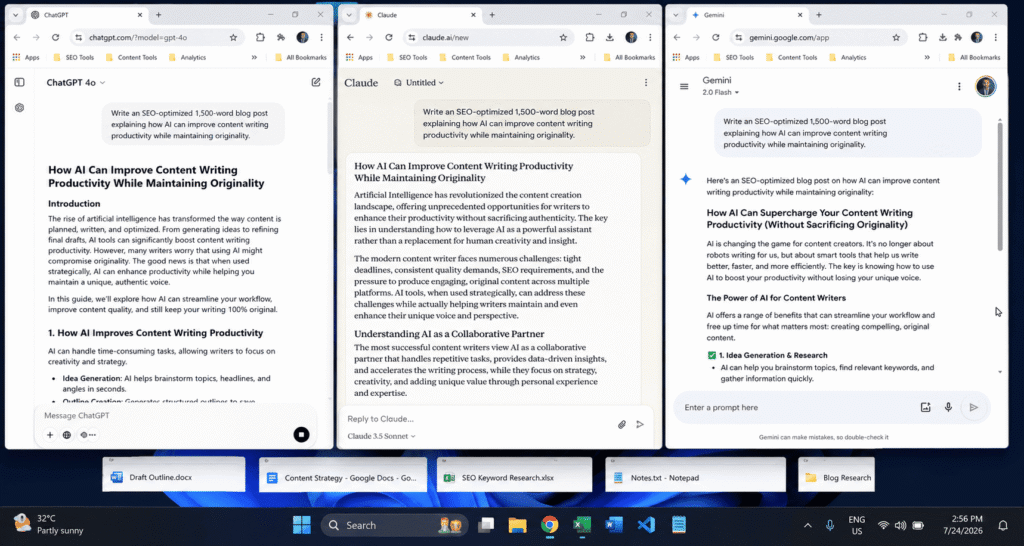Screen dimensions: 1024x546
Task: Open the weather widget showing 32°C
Action: [x=49, y=524]
